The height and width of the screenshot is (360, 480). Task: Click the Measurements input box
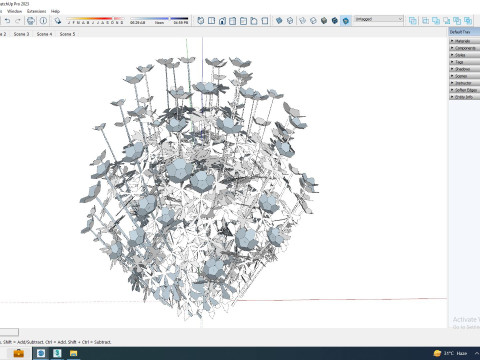point(9,332)
